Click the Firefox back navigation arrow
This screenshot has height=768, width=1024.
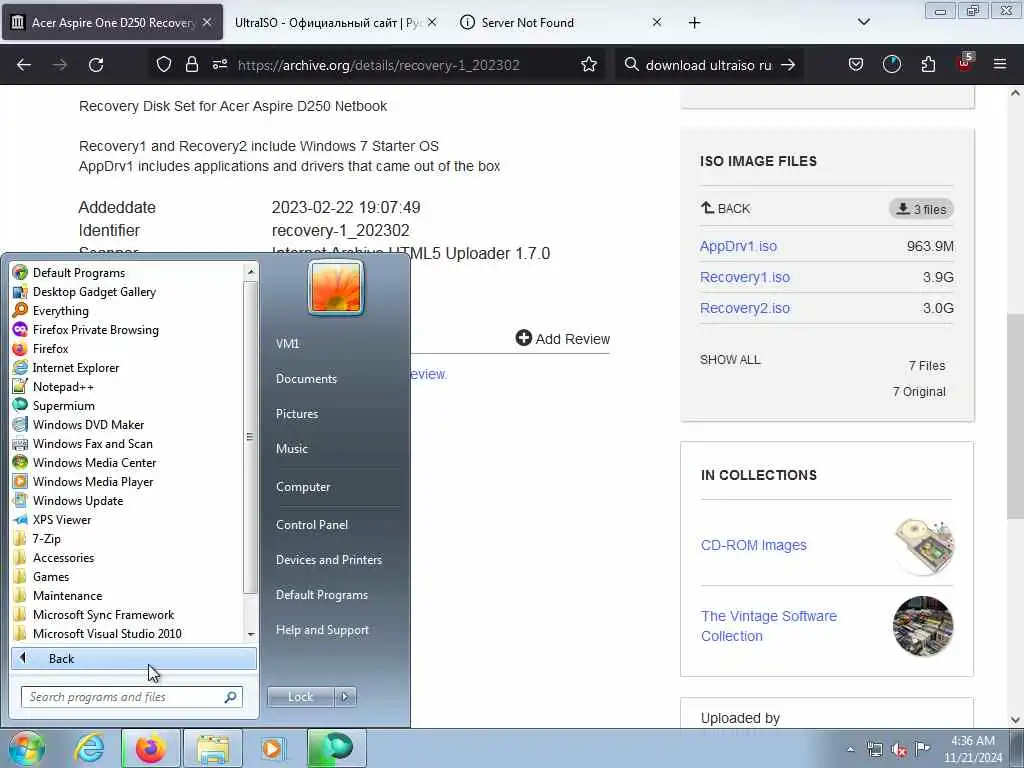click(x=24, y=65)
